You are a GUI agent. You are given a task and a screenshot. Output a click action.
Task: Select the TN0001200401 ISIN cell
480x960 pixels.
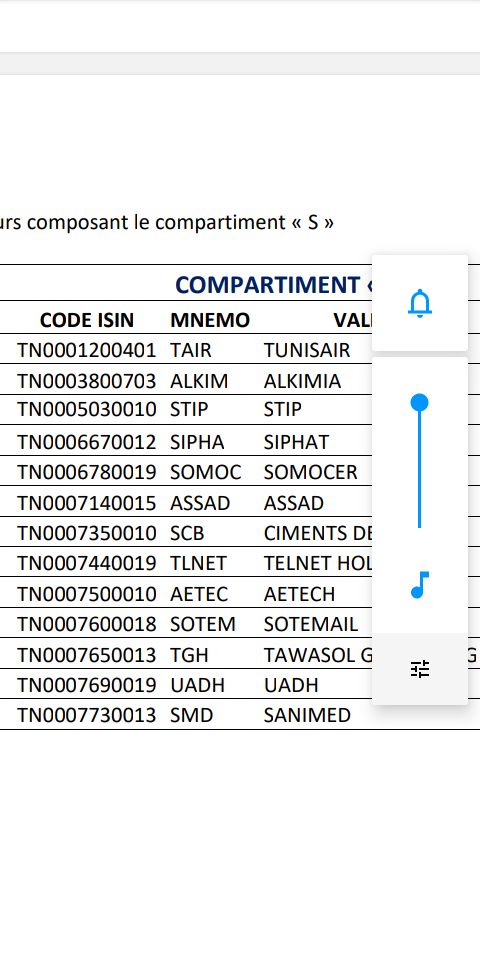pyautogui.click(x=86, y=350)
